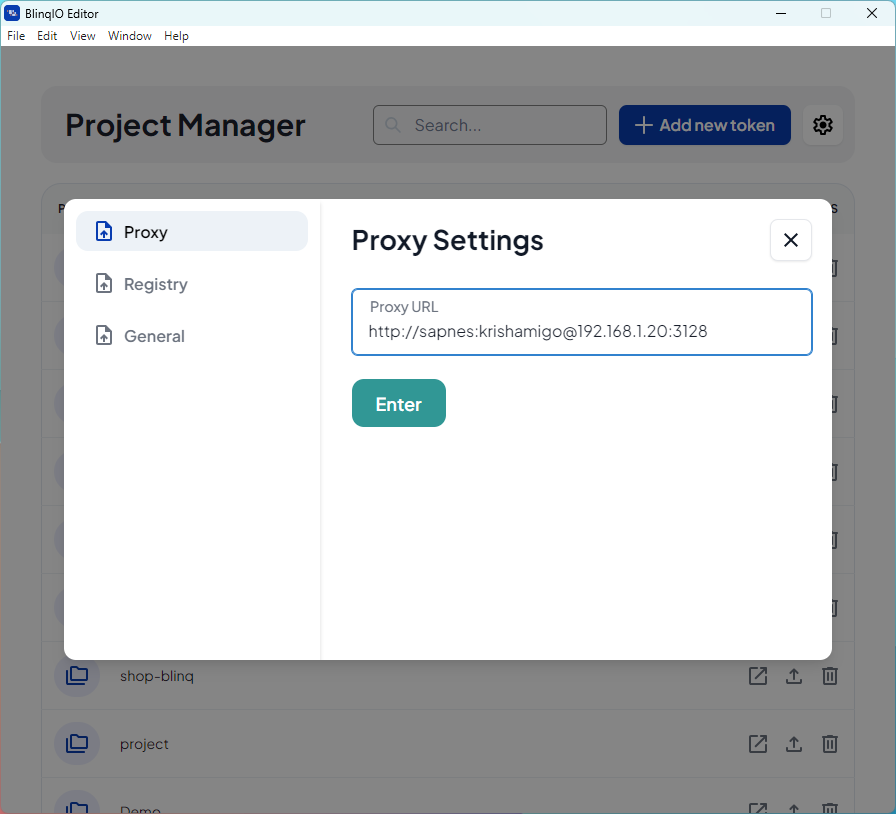896x814 pixels.
Task: Open the Help menu
Action: tap(176, 35)
